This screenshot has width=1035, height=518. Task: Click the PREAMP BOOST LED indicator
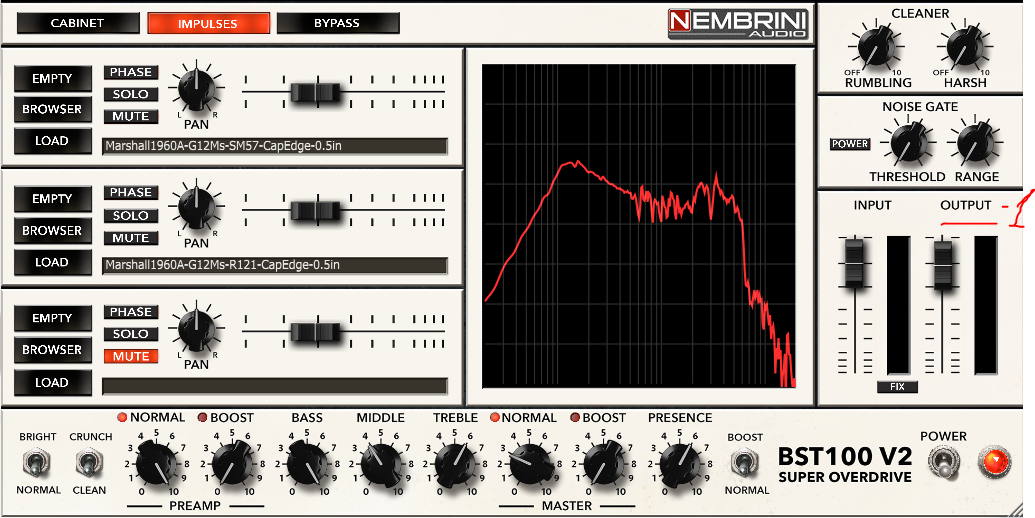(x=203, y=418)
